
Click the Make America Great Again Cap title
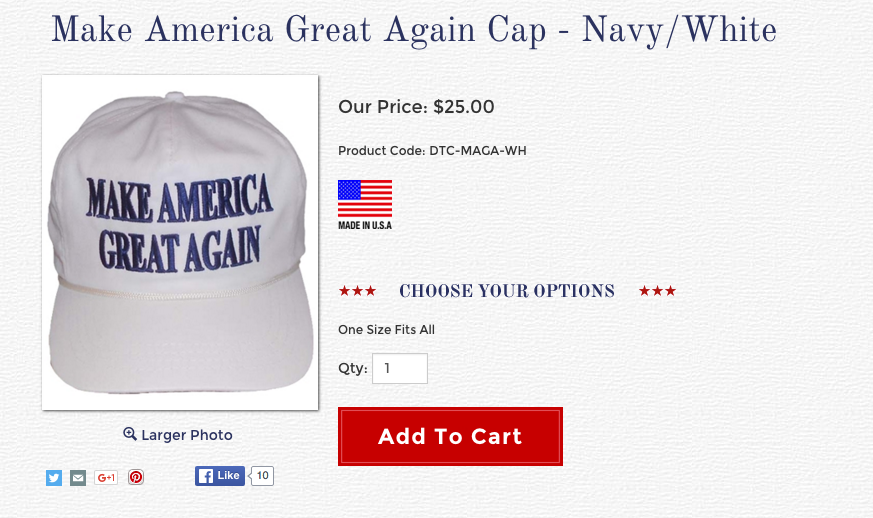pos(414,30)
